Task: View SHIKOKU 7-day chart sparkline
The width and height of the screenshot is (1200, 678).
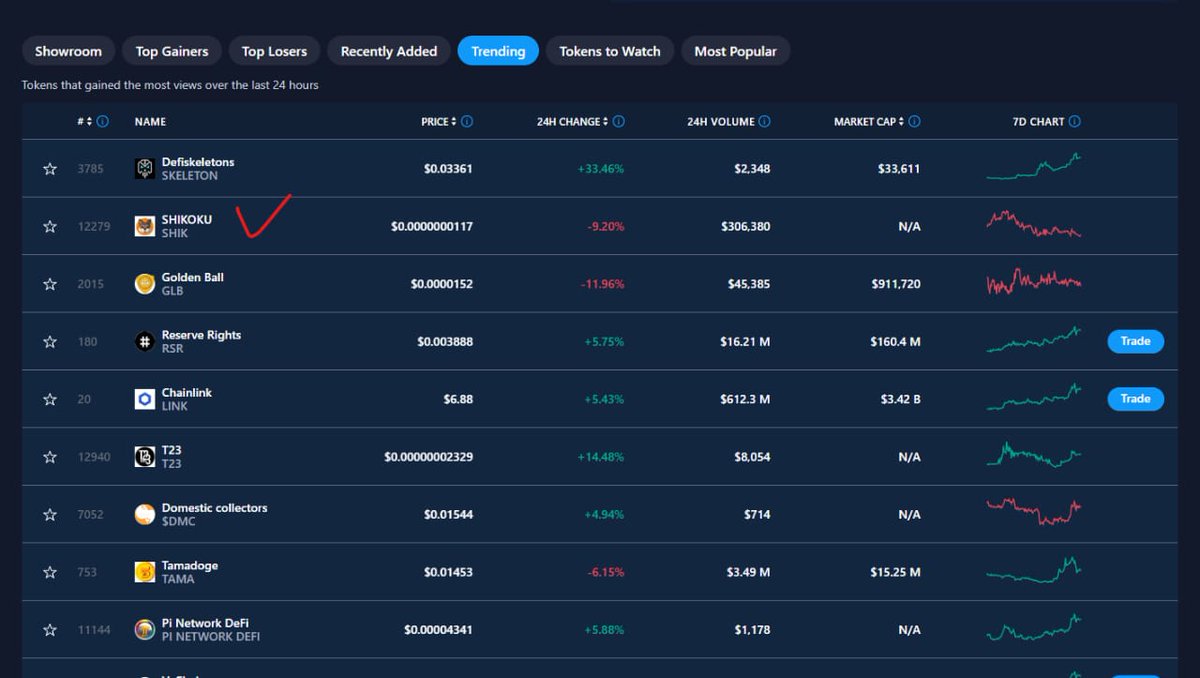Action: click(1034, 223)
